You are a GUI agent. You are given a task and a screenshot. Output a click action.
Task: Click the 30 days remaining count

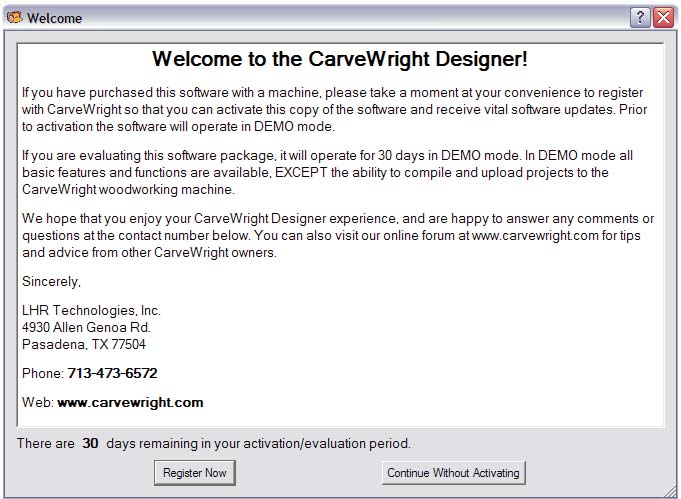coord(90,443)
